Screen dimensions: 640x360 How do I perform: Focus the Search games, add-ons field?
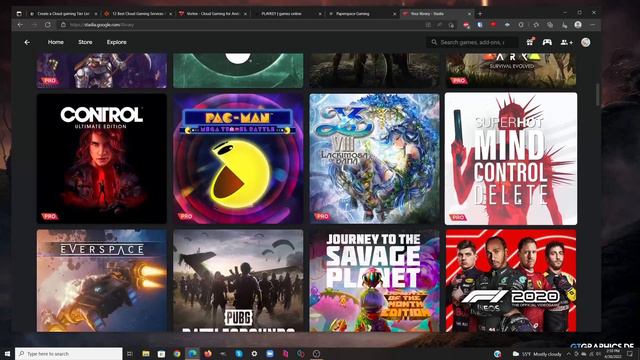[472, 42]
